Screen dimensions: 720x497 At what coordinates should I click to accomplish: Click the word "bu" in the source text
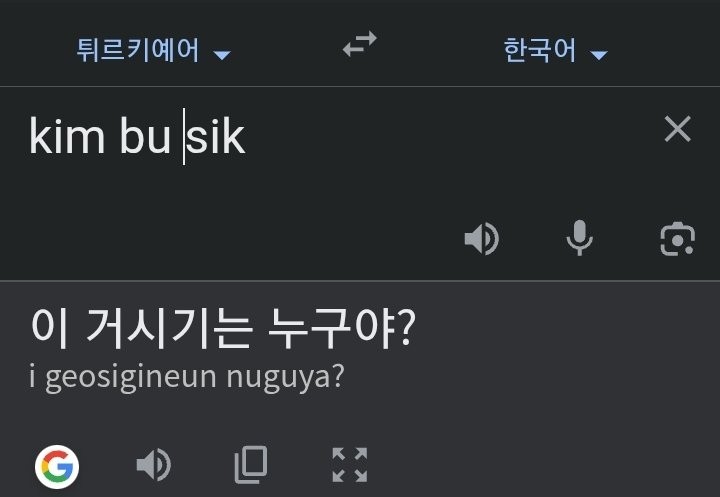tap(145, 138)
